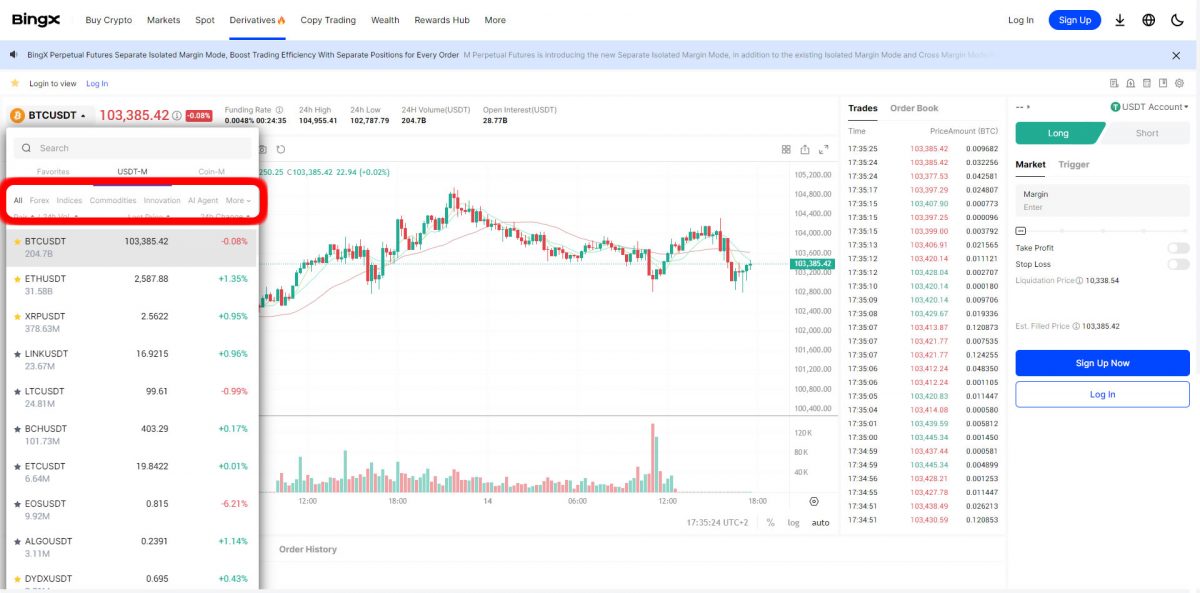Select the Short position side
The height and width of the screenshot is (593, 1200).
click(x=1147, y=133)
